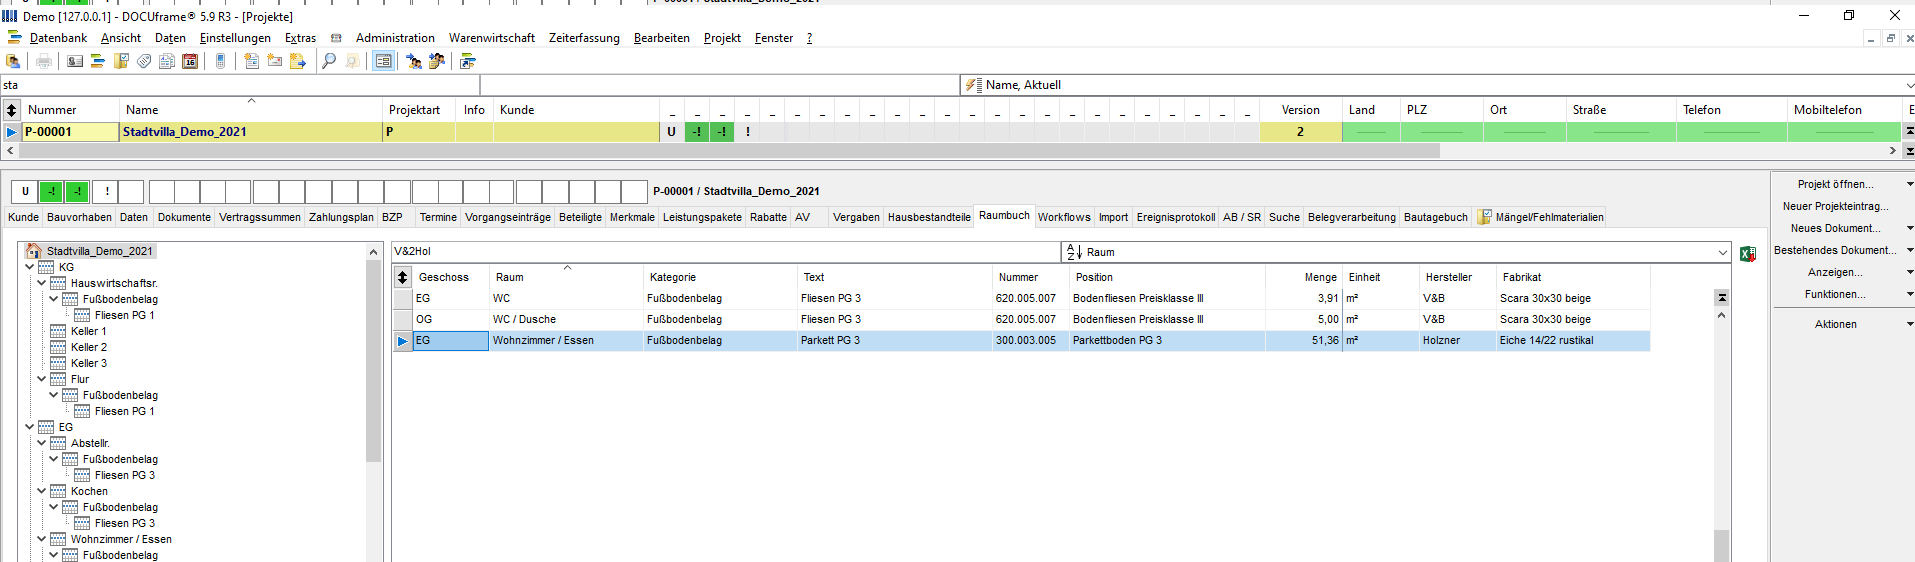Toggle the list detail view button
Viewport: 1915px width, 562px height.
point(383,61)
